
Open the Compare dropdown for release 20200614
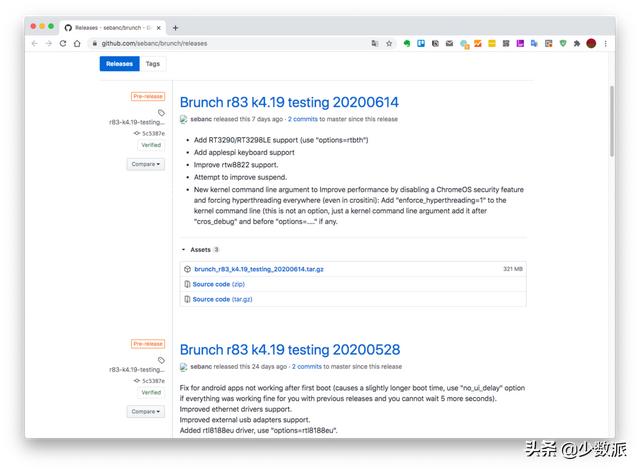pos(146,164)
